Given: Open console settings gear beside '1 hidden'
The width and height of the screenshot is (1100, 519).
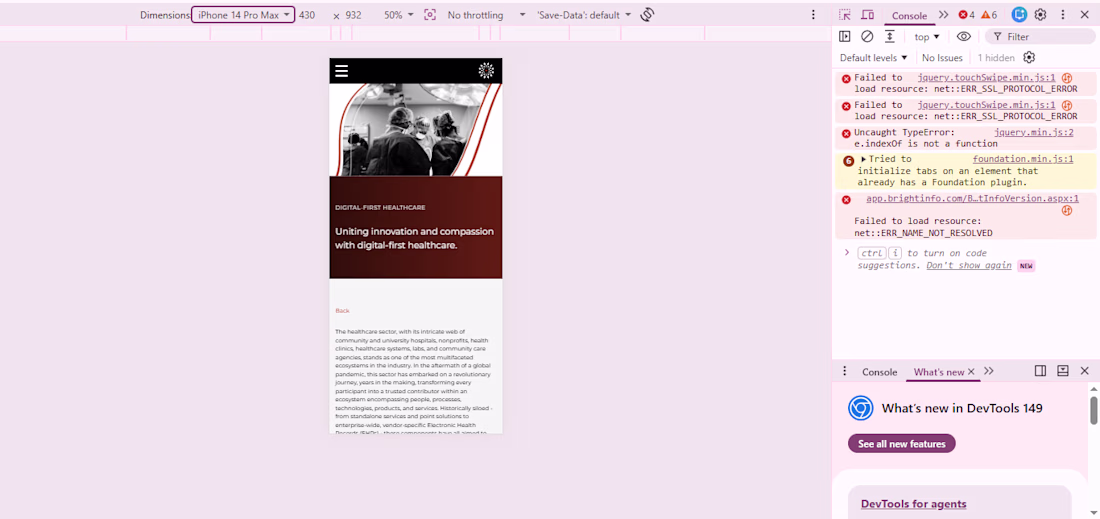Looking at the screenshot, I should [x=1029, y=58].
